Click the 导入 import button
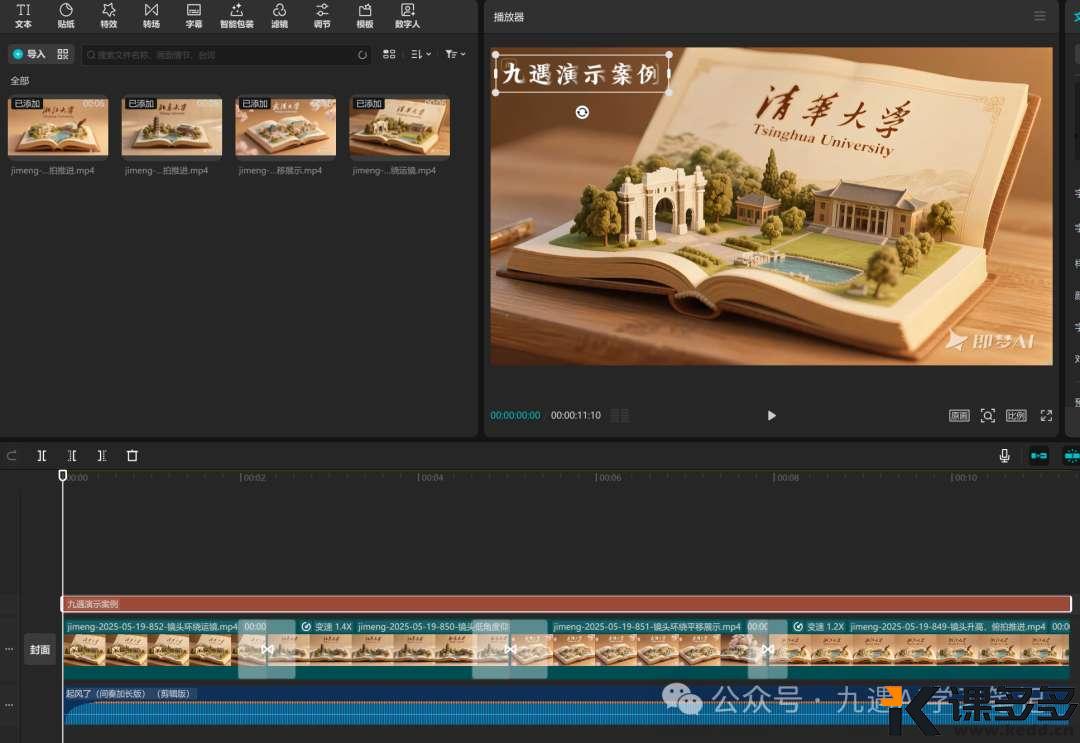The image size is (1080, 743). point(29,54)
